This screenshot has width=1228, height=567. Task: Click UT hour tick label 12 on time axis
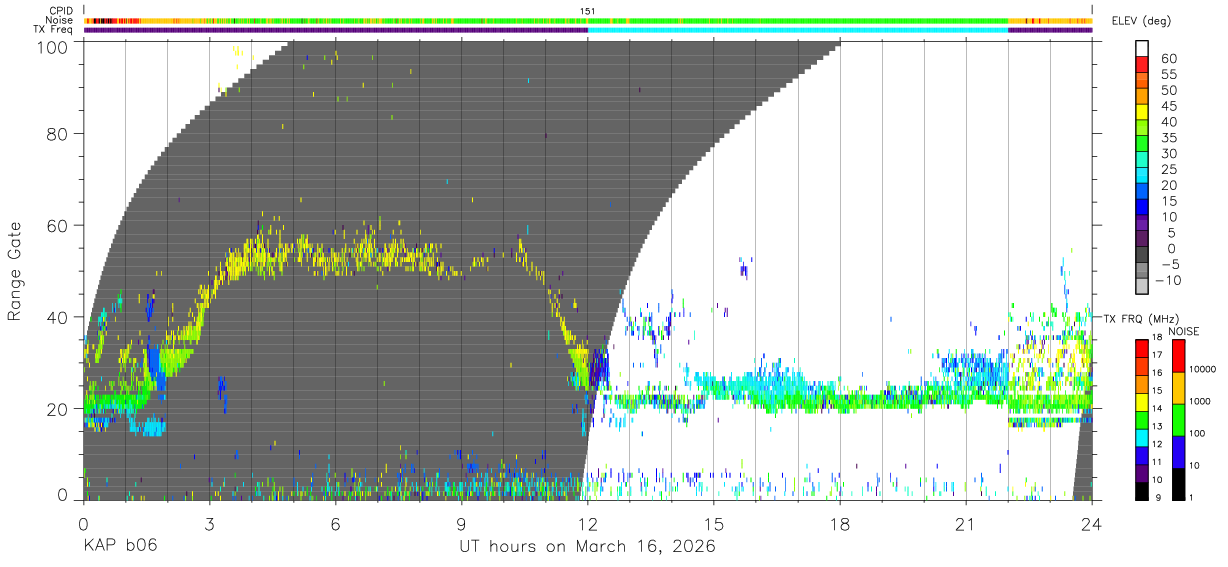588,524
